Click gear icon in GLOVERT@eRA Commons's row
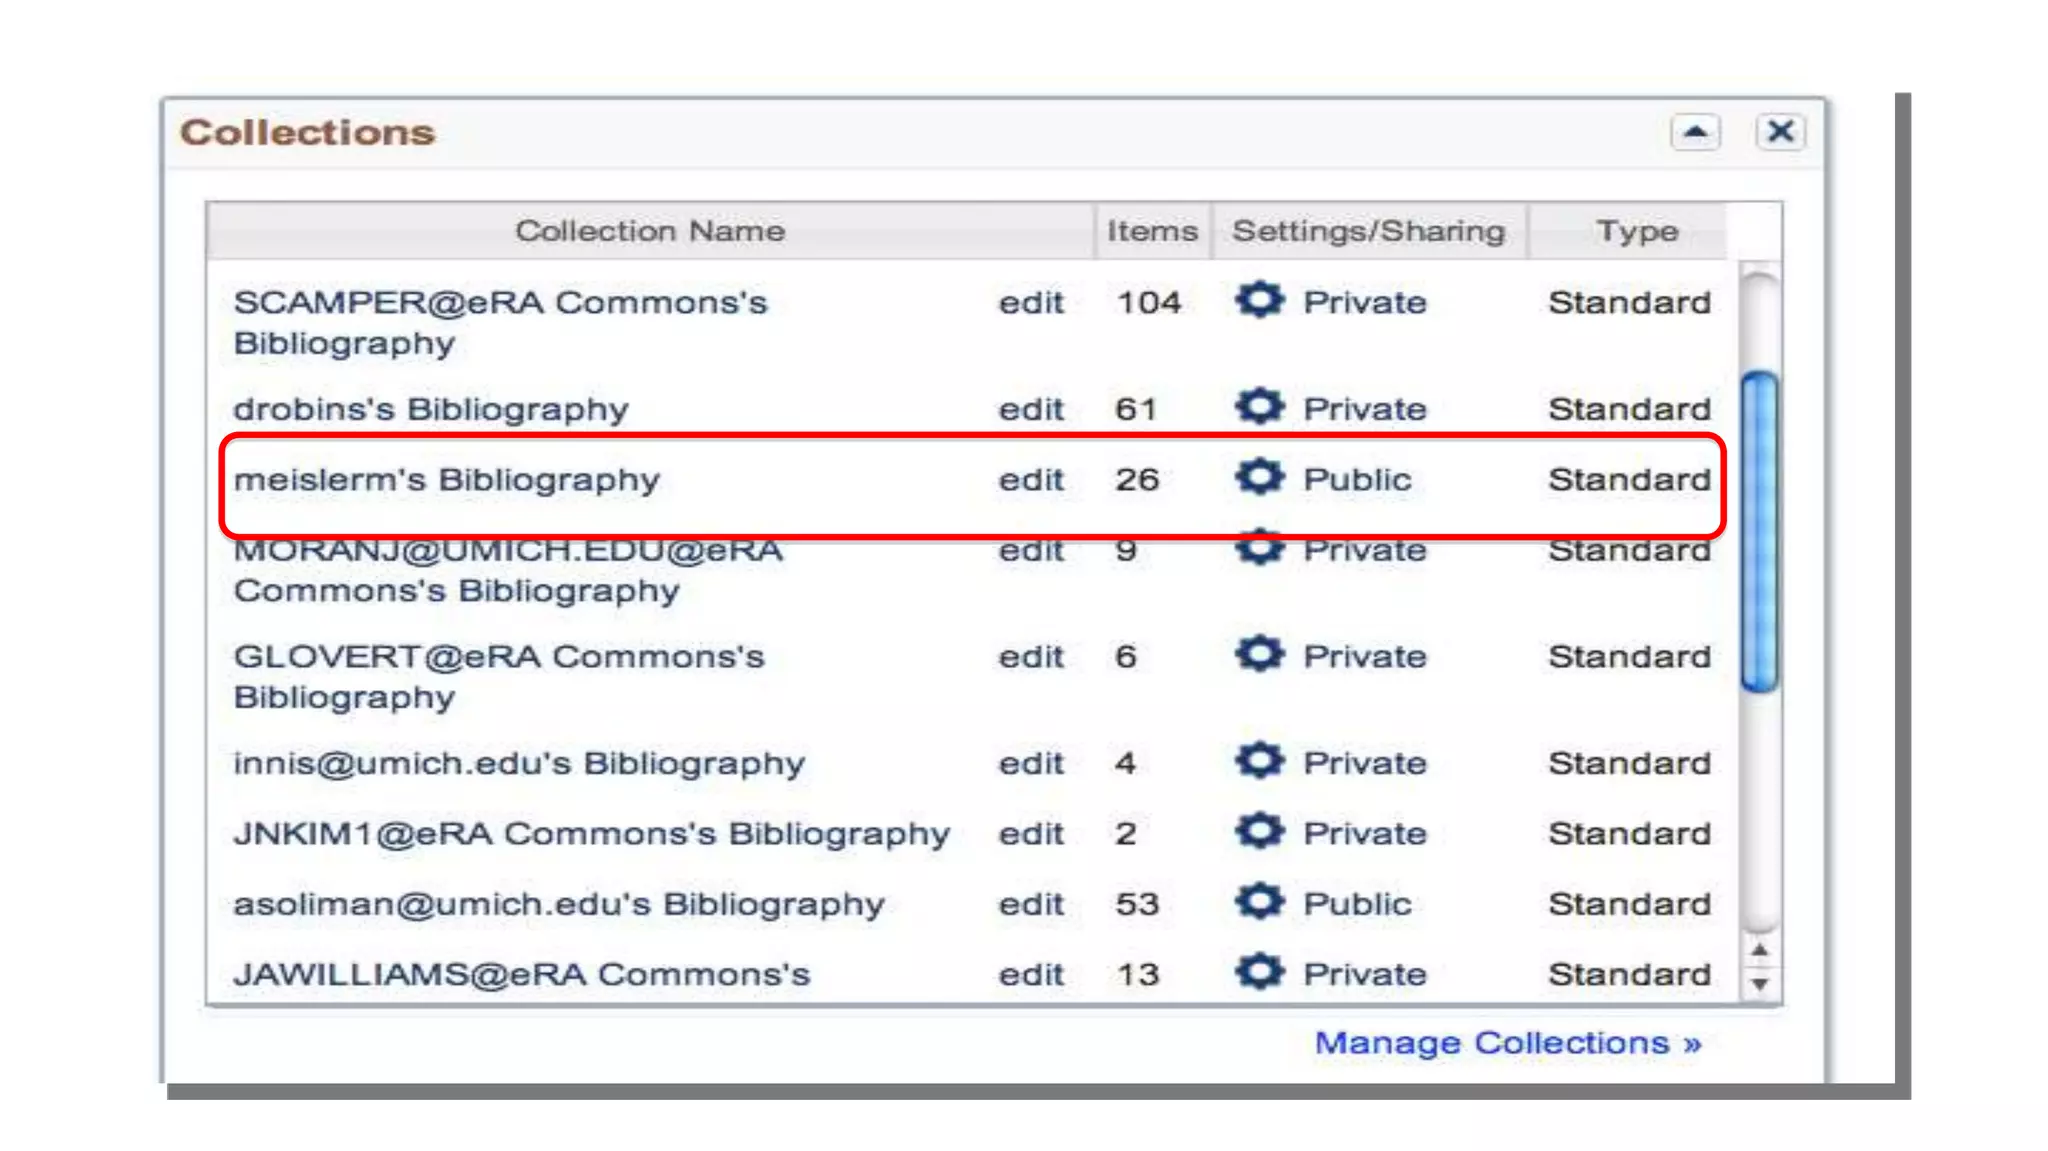The image size is (2048, 1151). [1259, 654]
